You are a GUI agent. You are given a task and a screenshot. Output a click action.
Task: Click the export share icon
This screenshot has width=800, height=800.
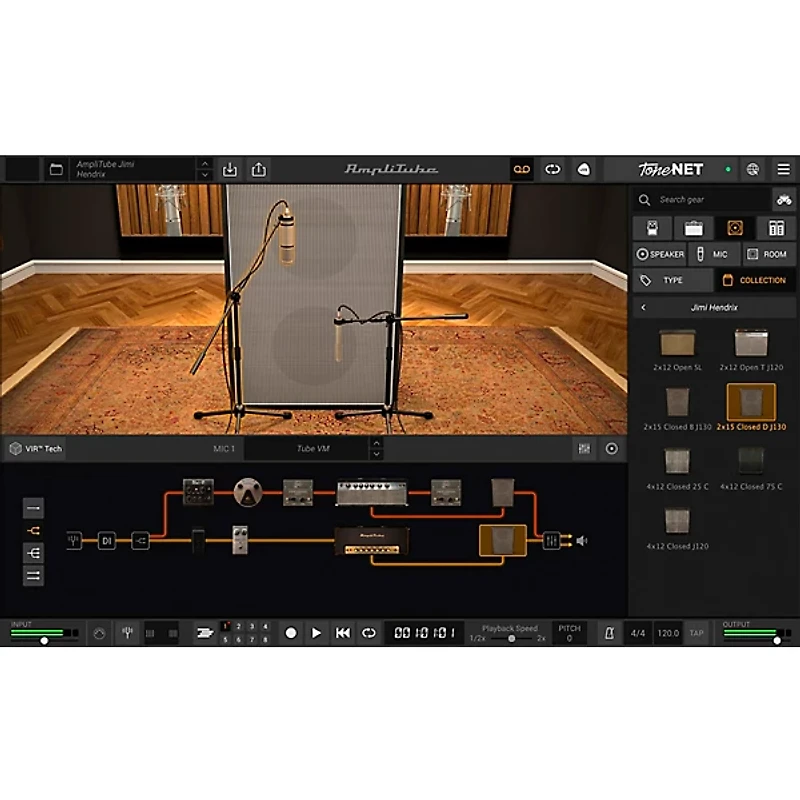(259, 169)
